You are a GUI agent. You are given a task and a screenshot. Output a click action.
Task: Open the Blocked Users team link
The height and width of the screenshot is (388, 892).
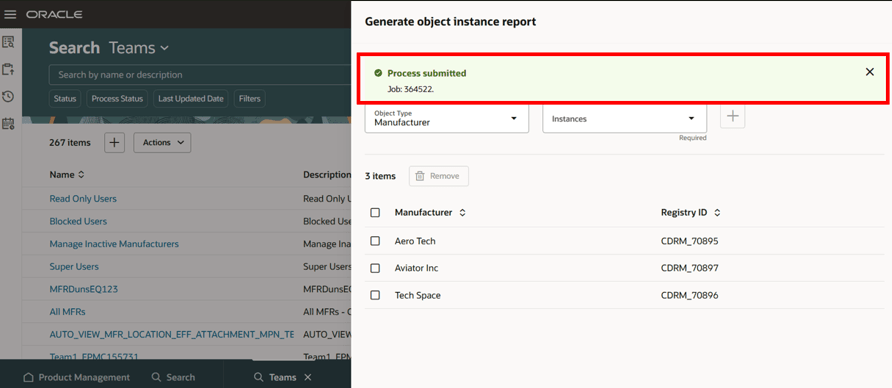click(x=78, y=221)
